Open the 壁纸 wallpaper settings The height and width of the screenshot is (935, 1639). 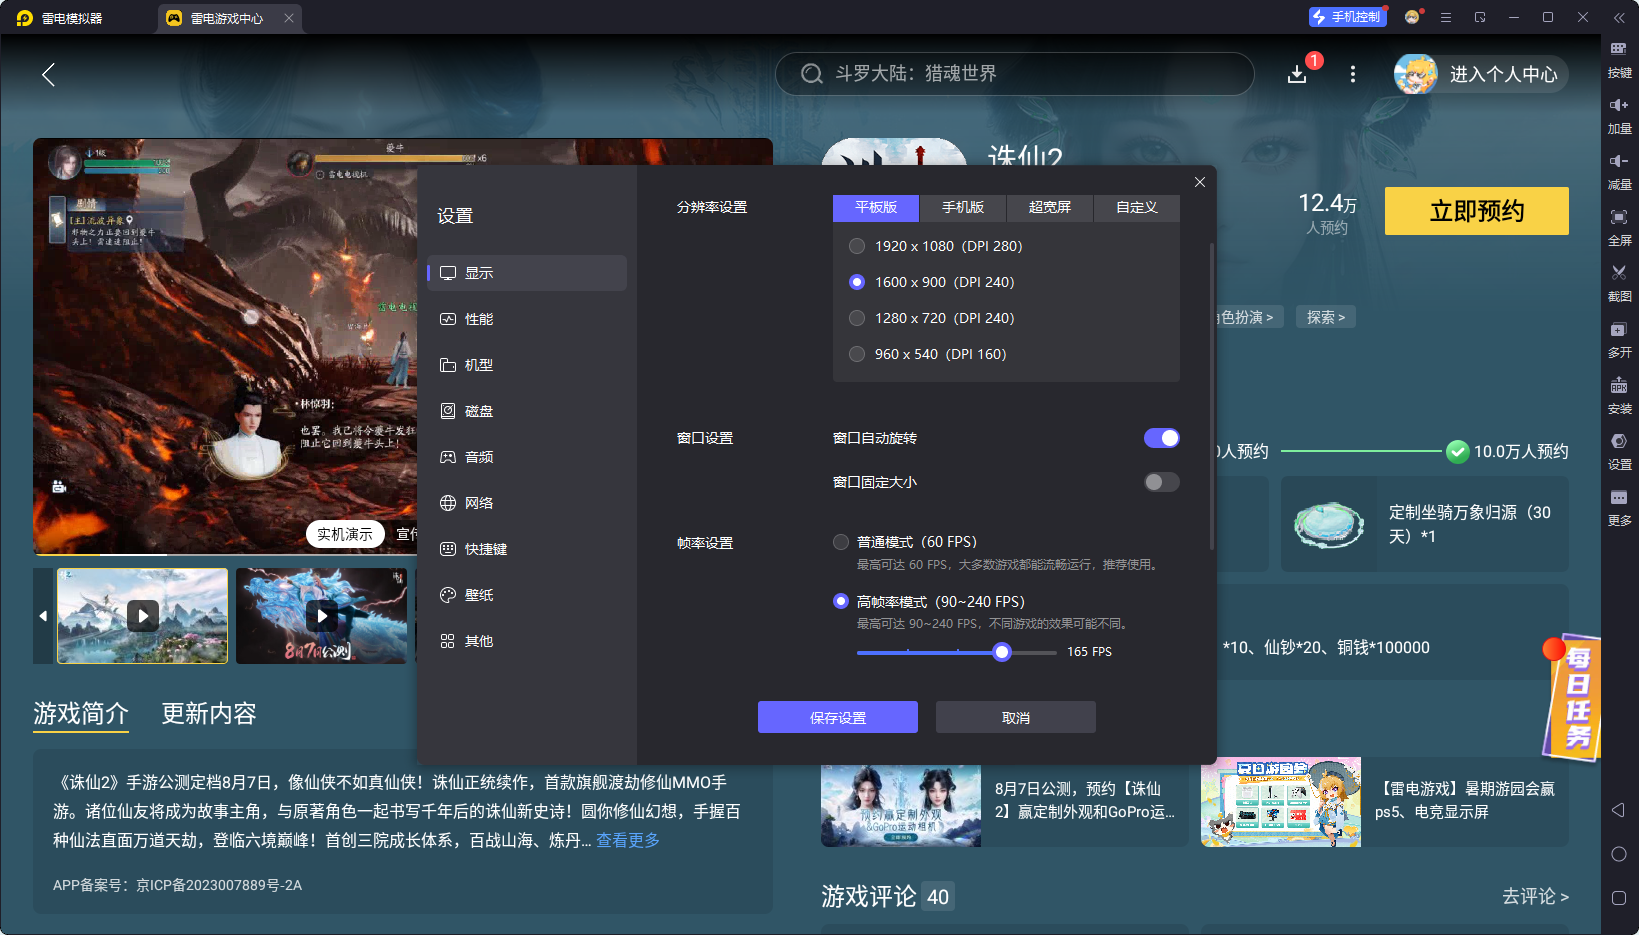click(478, 594)
